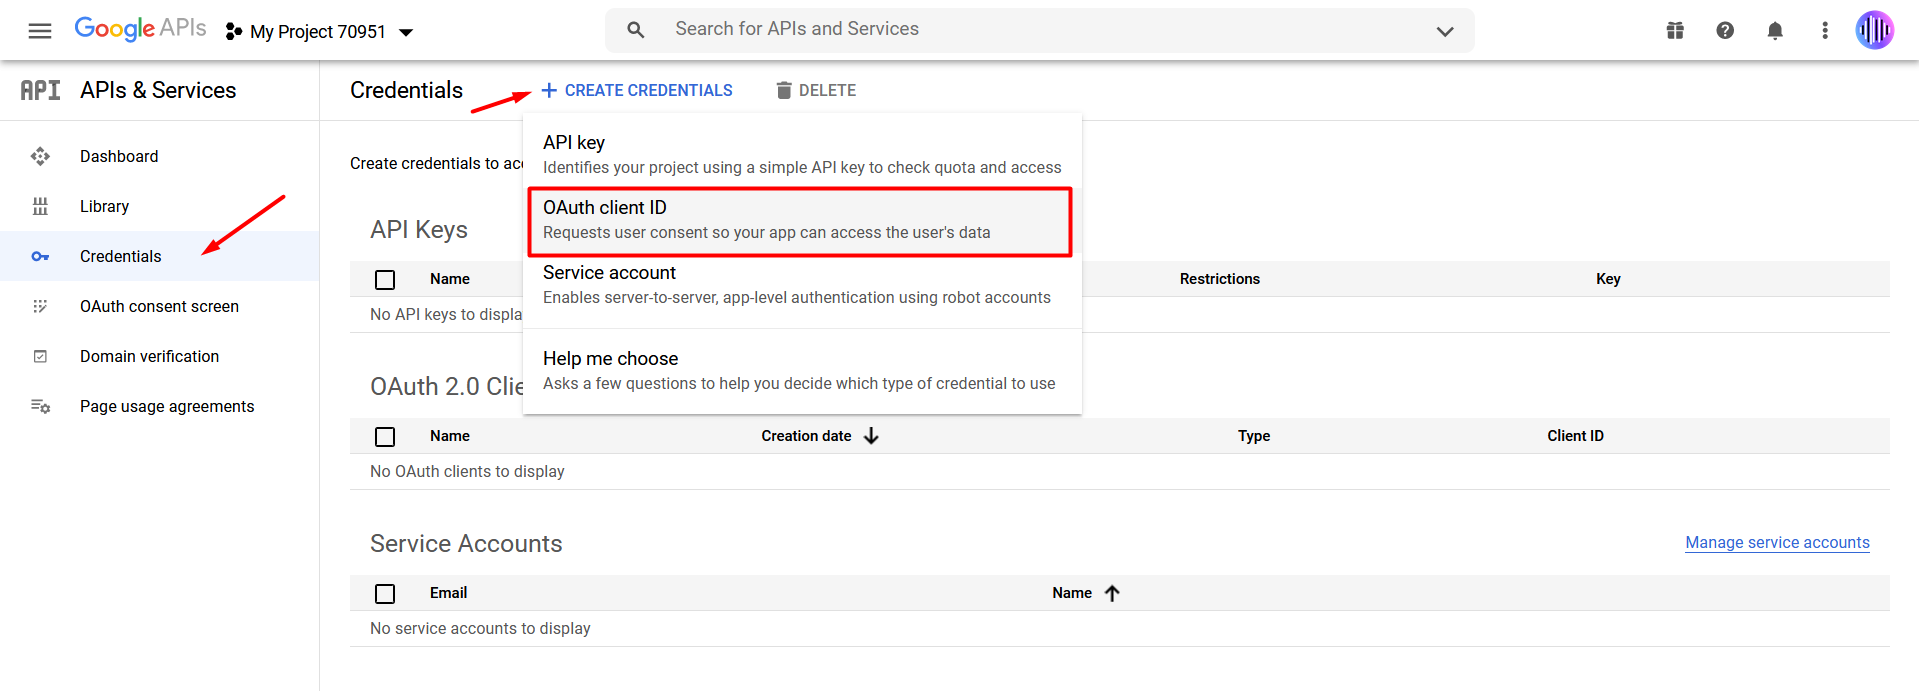Select all API keys checkbox
This screenshot has width=1919, height=691.
click(385, 280)
